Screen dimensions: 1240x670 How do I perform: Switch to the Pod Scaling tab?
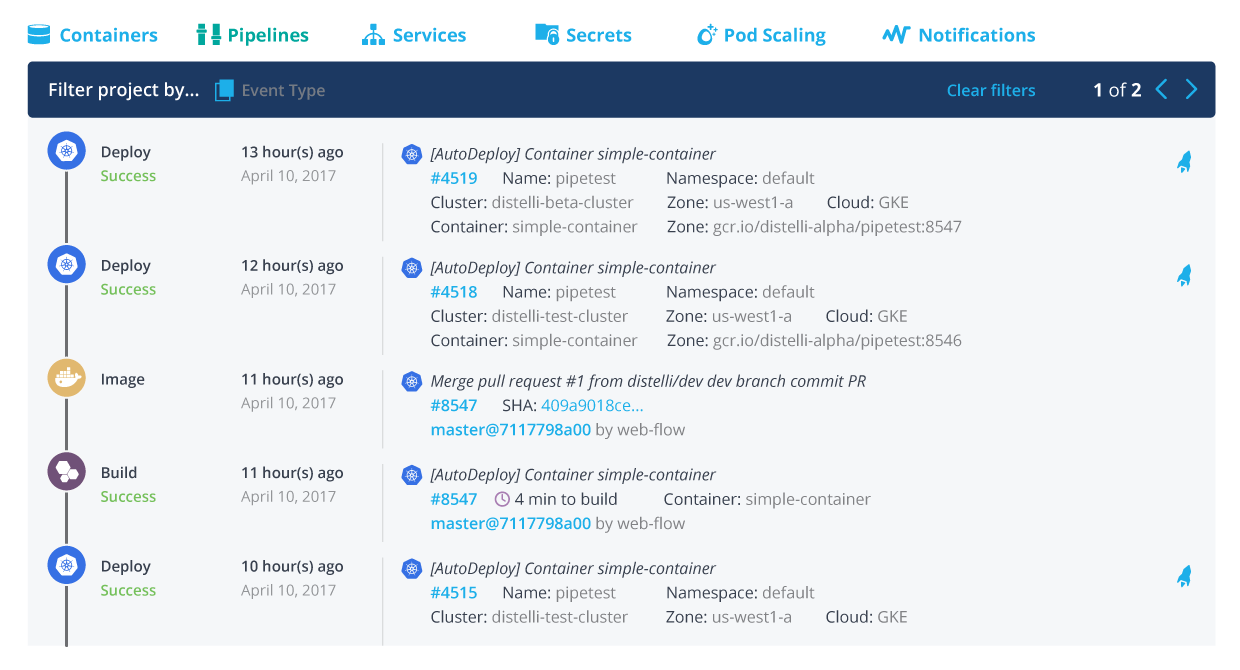coord(761,35)
